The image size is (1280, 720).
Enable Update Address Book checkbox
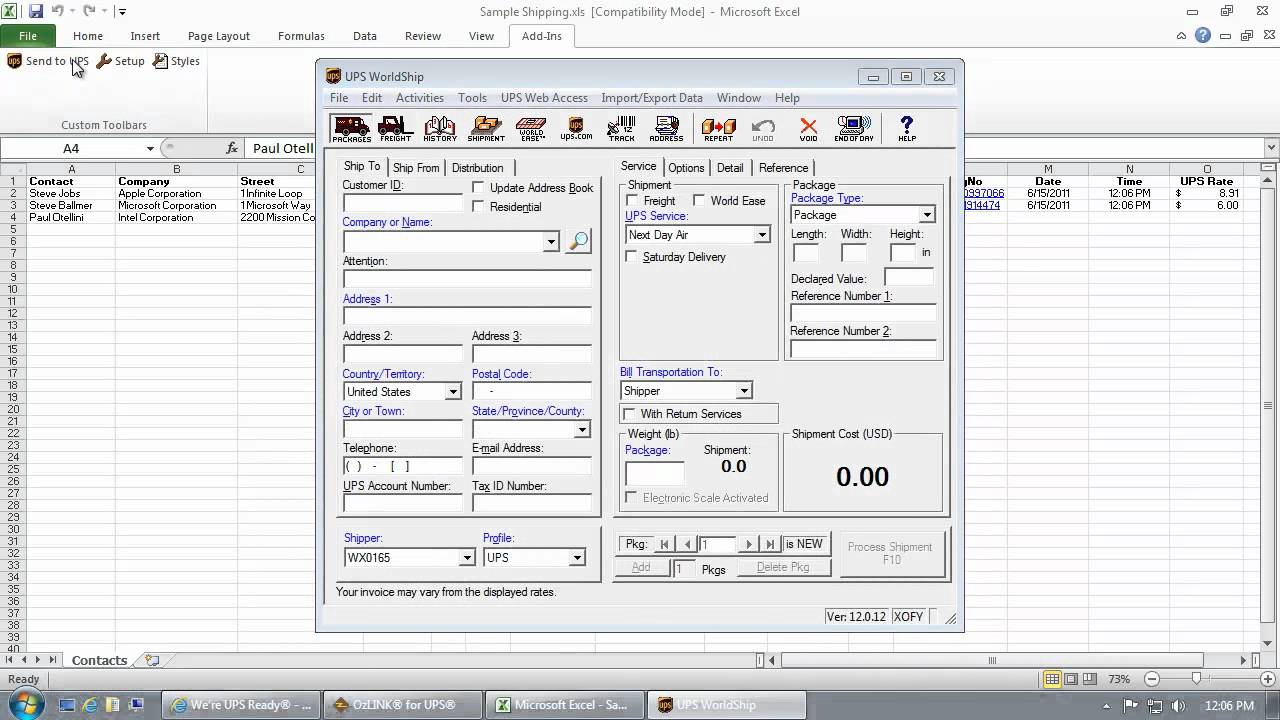(478, 187)
